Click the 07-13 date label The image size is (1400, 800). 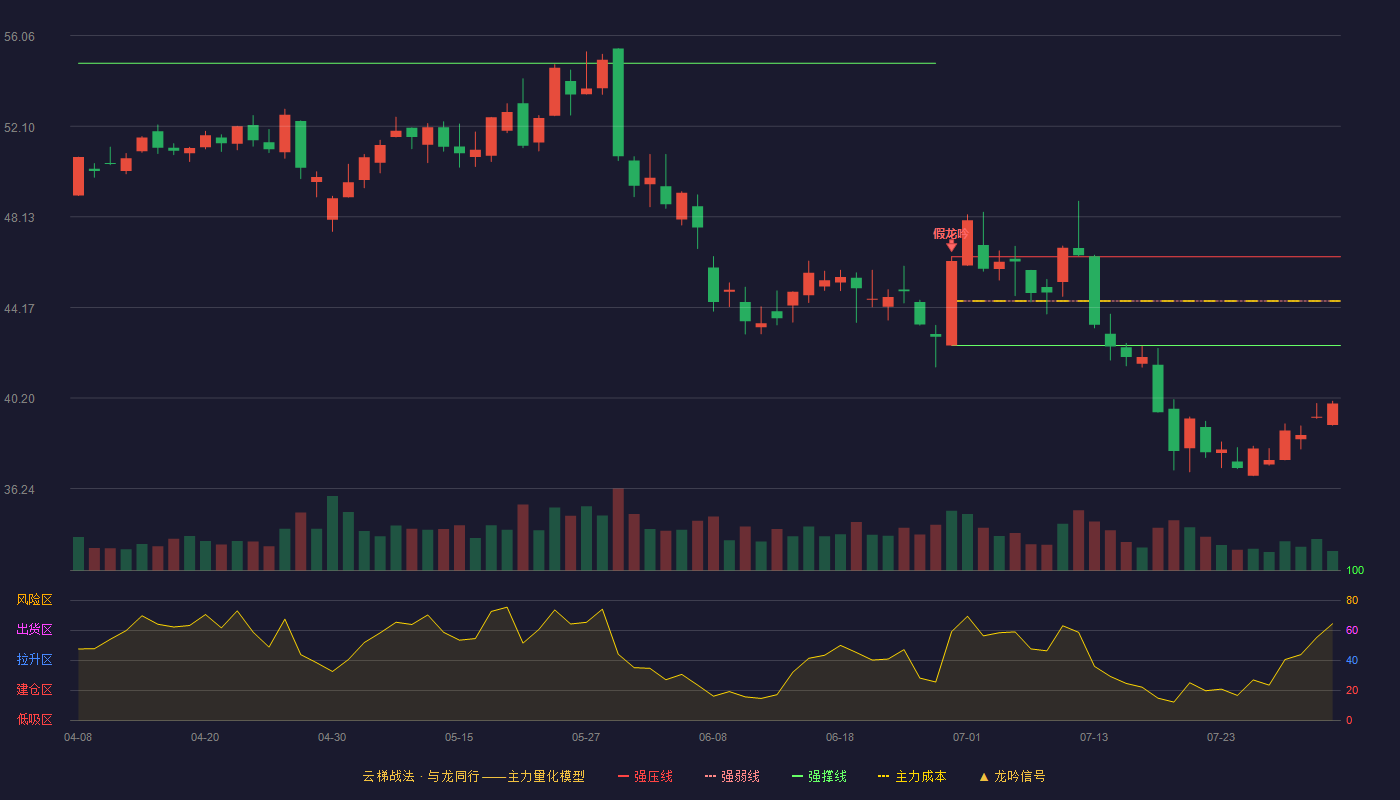point(1094,737)
